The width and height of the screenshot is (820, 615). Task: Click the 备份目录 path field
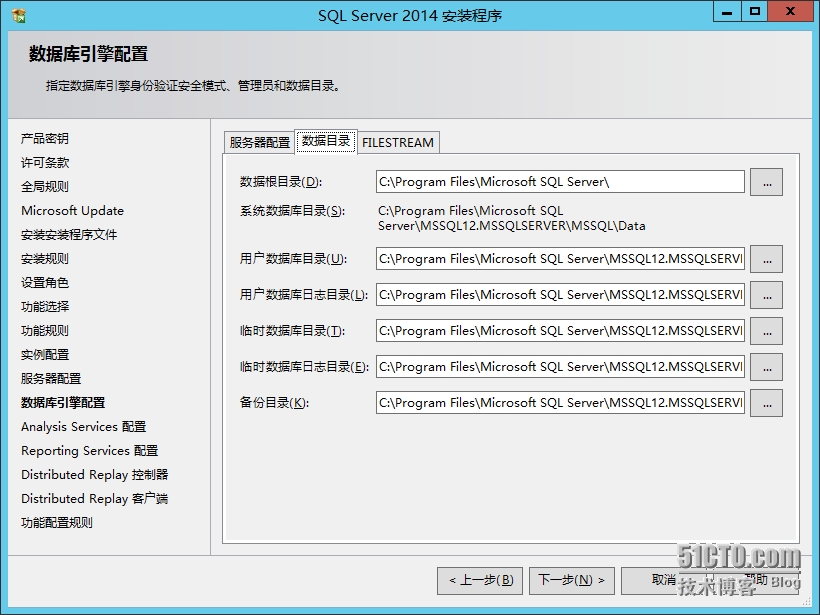[560, 403]
